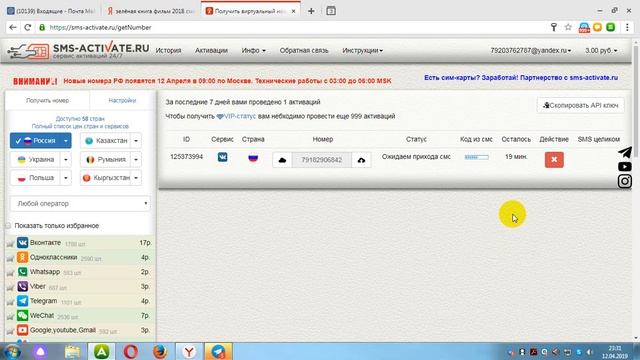This screenshot has width=640, height=360.
Task: Select the Казахстан country button
Action: (105, 141)
